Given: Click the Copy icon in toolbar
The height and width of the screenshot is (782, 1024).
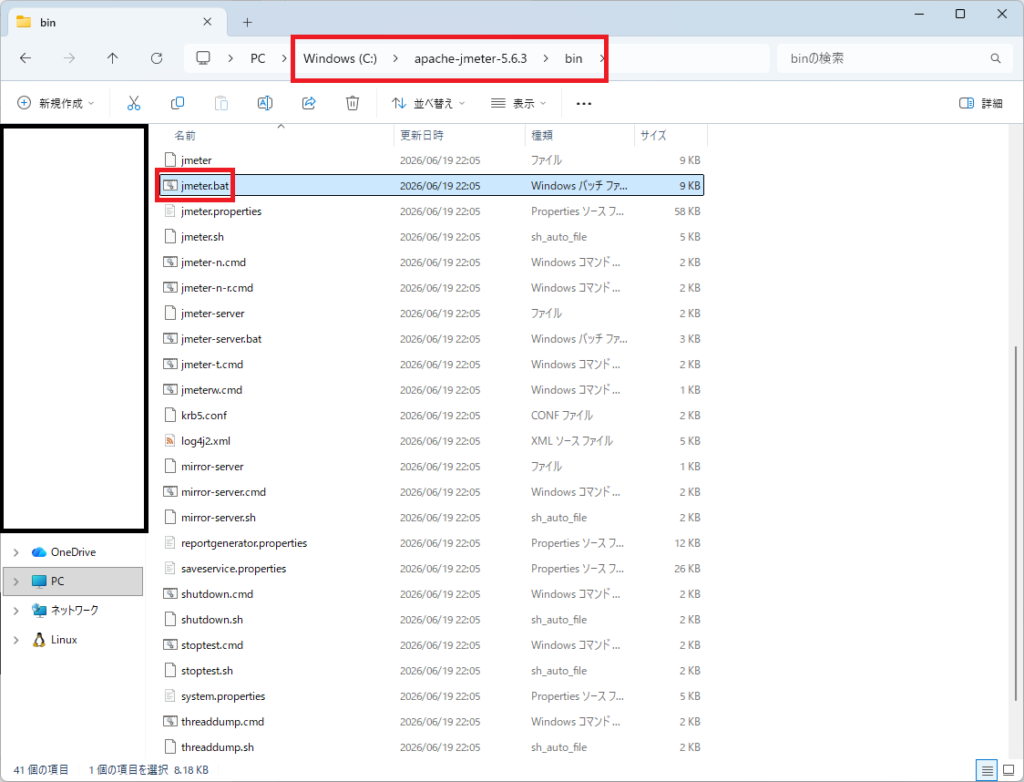Looking at the screenshot, I should click(178, 103).
